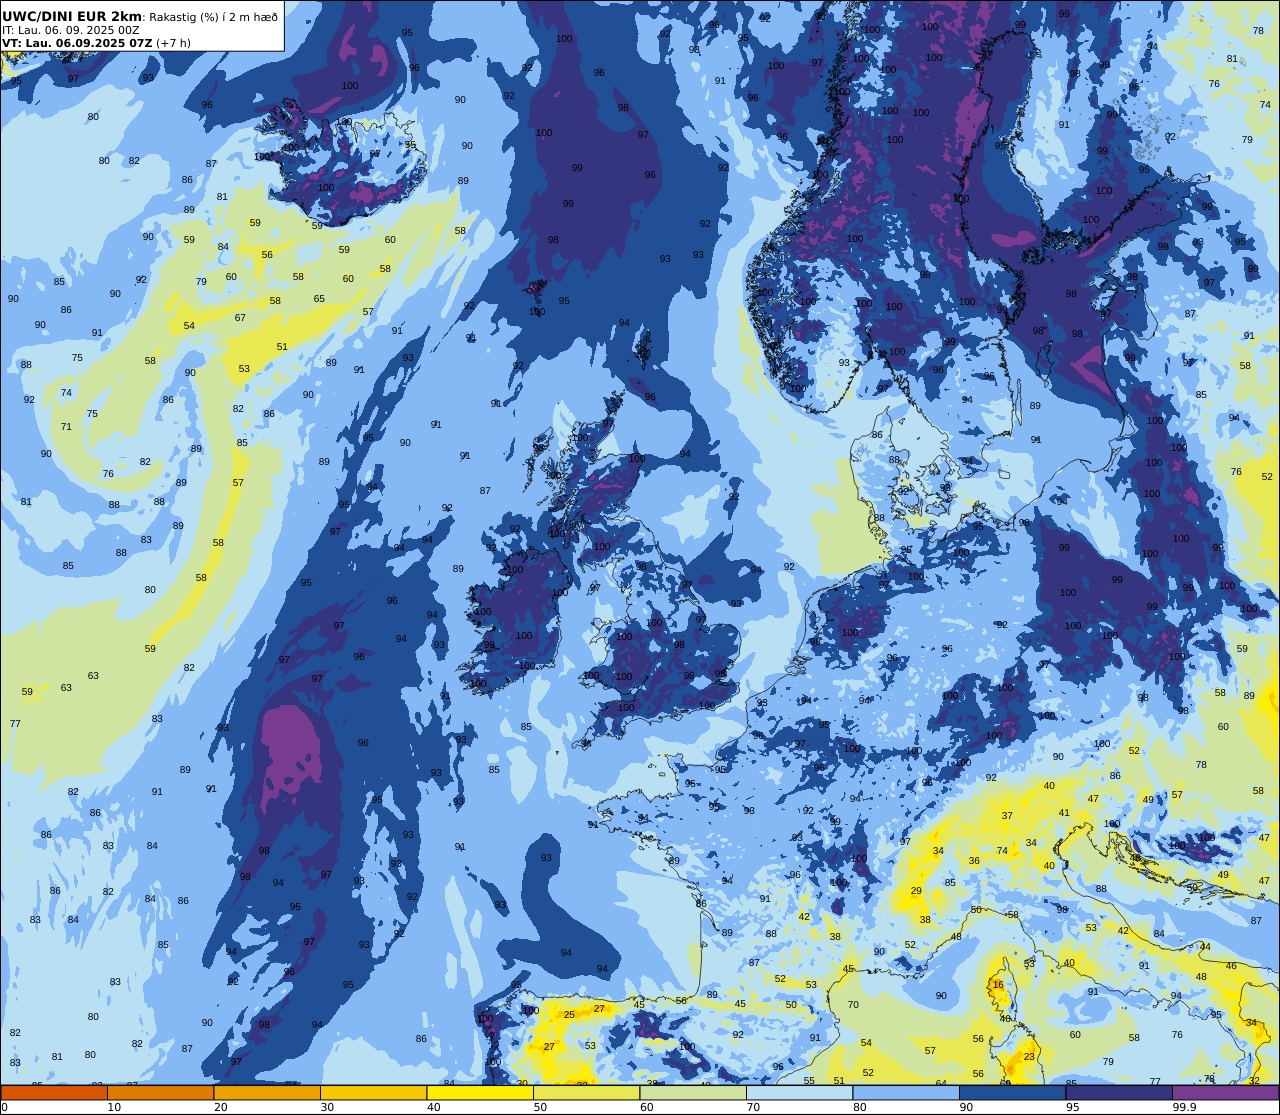Click the purple legend swatch above 99.9
1280x1115 pixels.
pyautogui.click(x=1226, y=1093)
